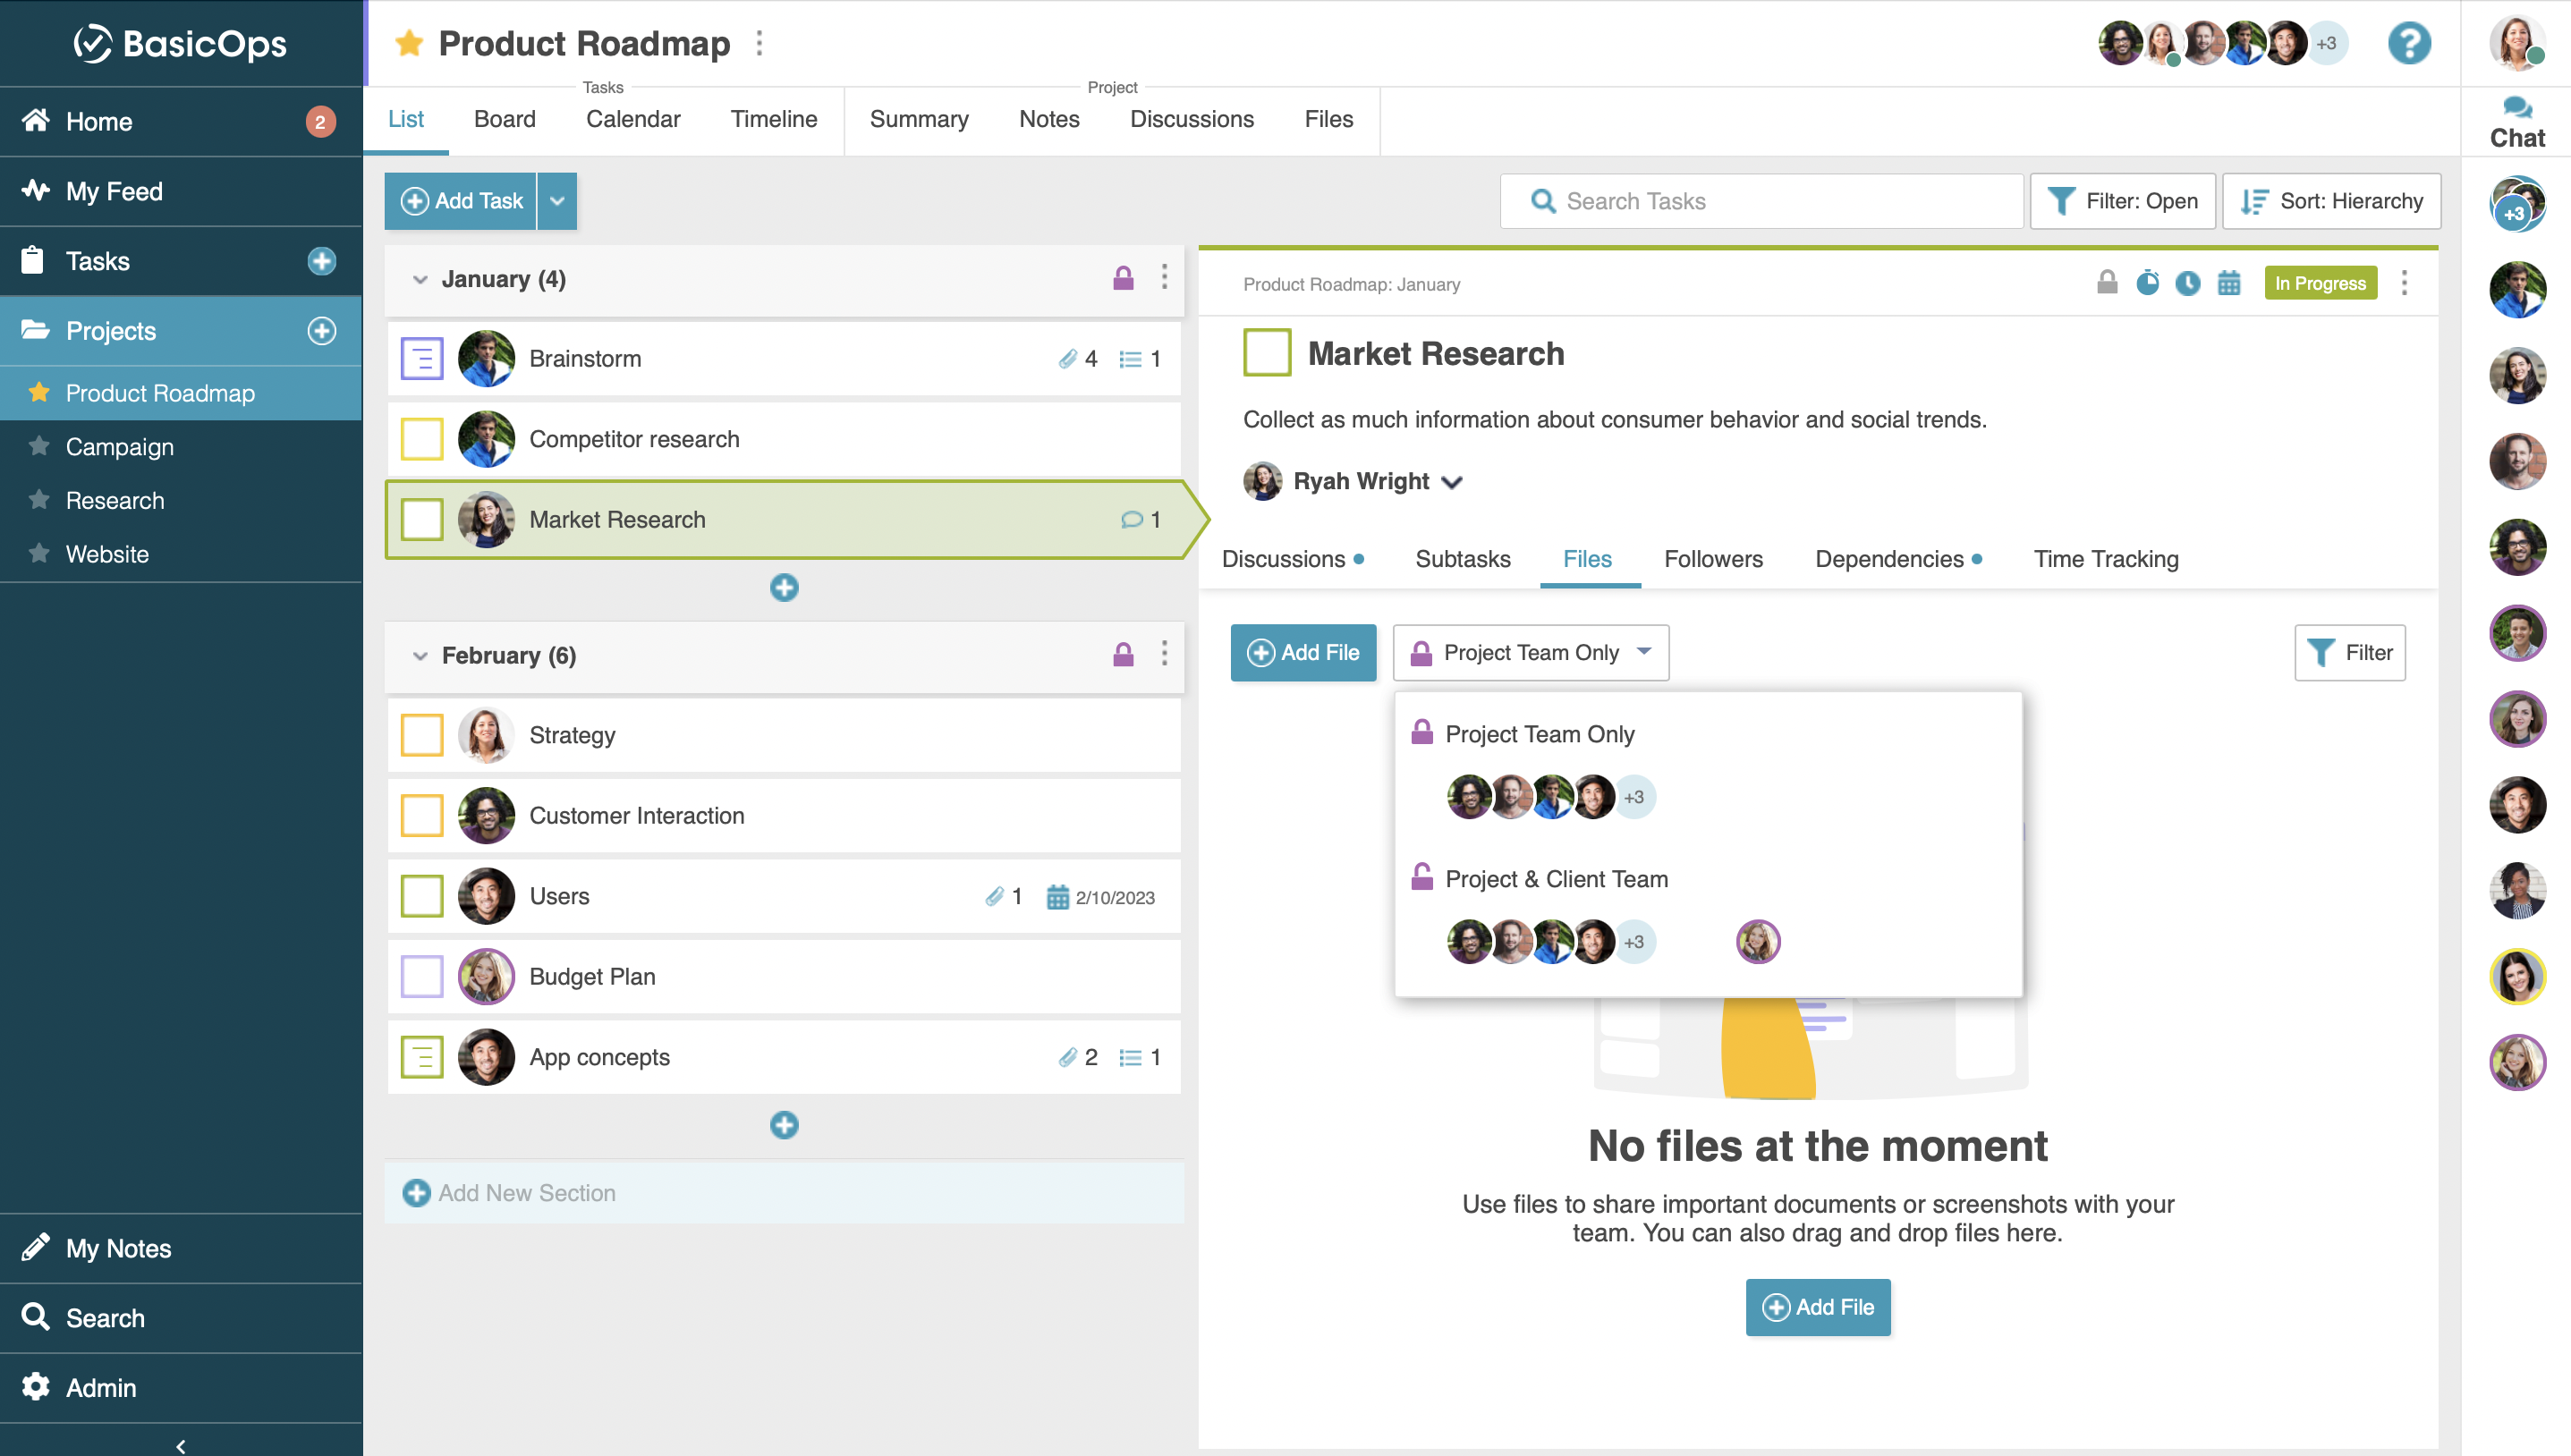Screen dimensions: 2571x1456
Task: Open the Summary project tab
Action: tap(919, 119)
